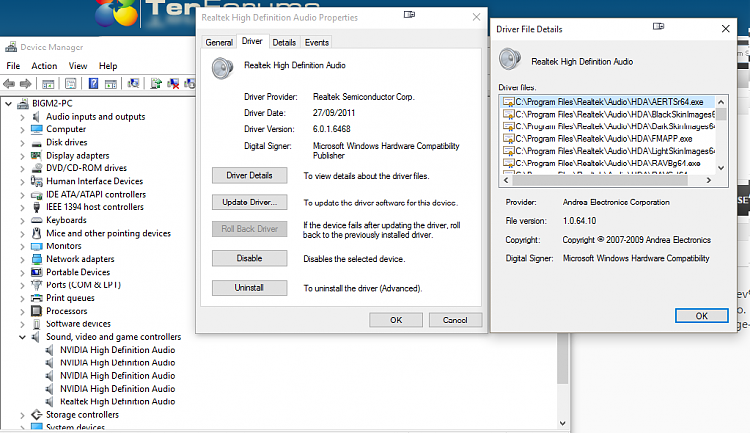Click the DVD/CD-ROM drives icon
The image size is (750, 433).
[36, 168]
